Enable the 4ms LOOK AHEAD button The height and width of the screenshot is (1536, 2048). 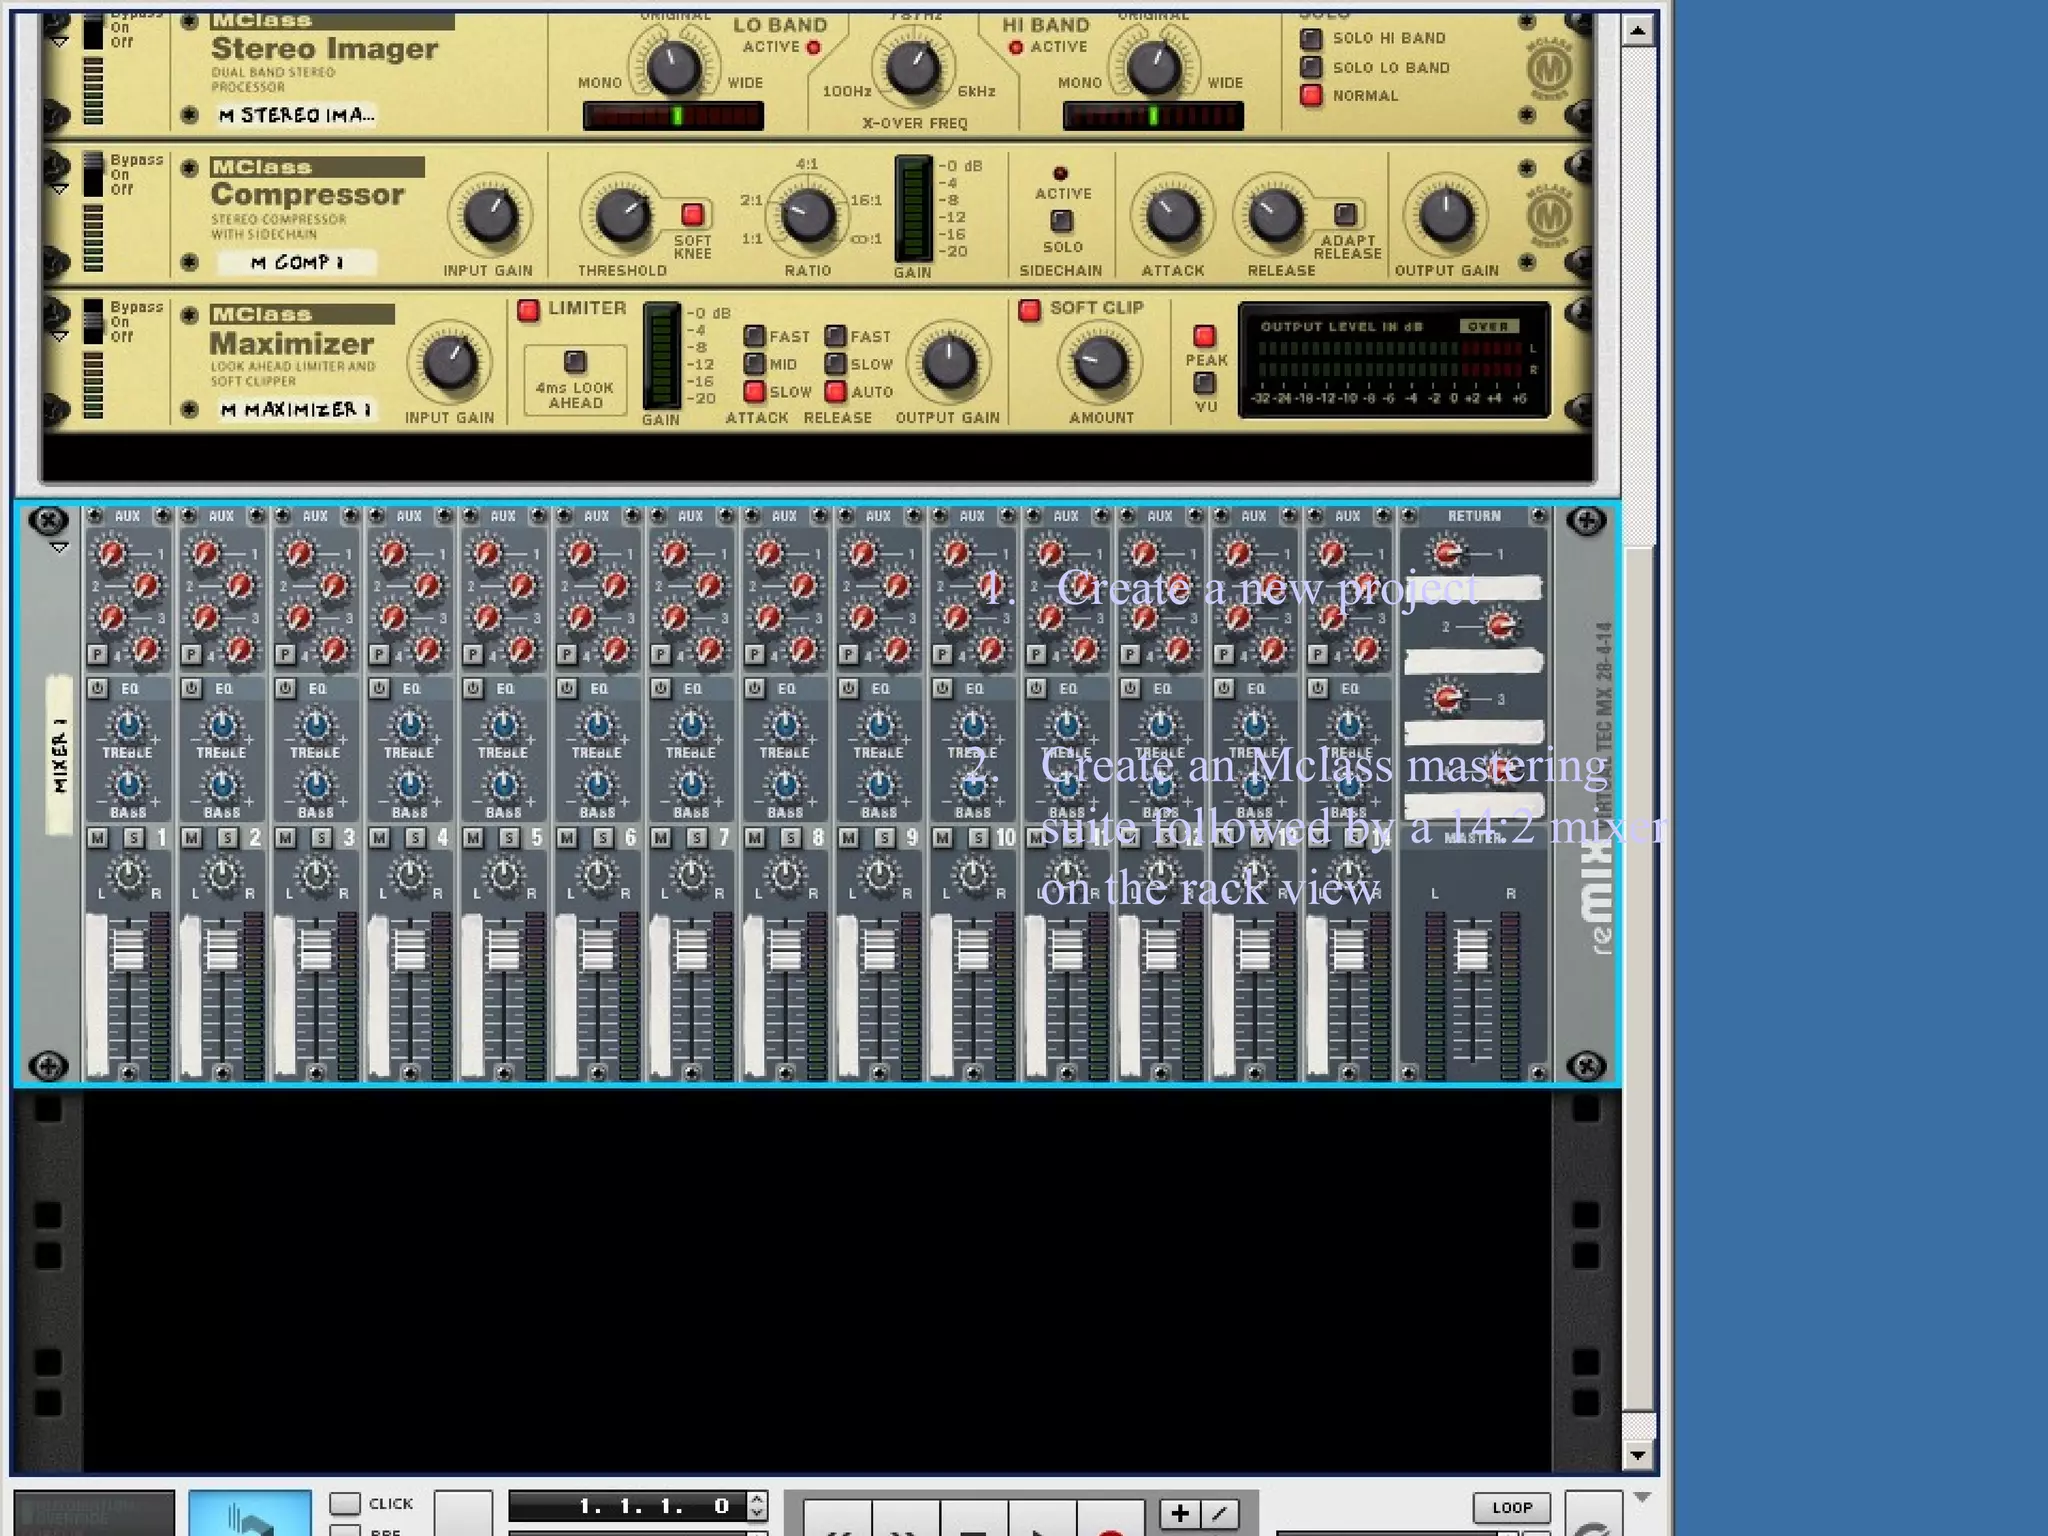[575, 360]
